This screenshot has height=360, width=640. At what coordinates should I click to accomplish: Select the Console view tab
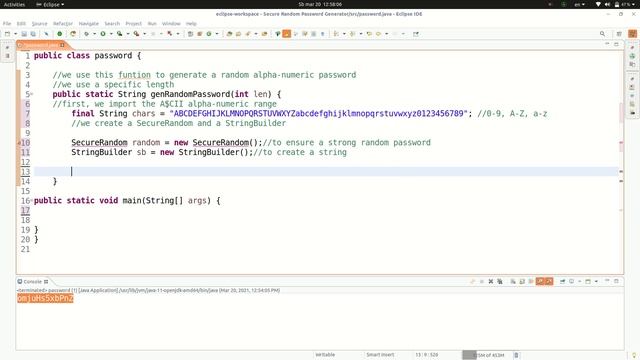[x=33, y=282]
